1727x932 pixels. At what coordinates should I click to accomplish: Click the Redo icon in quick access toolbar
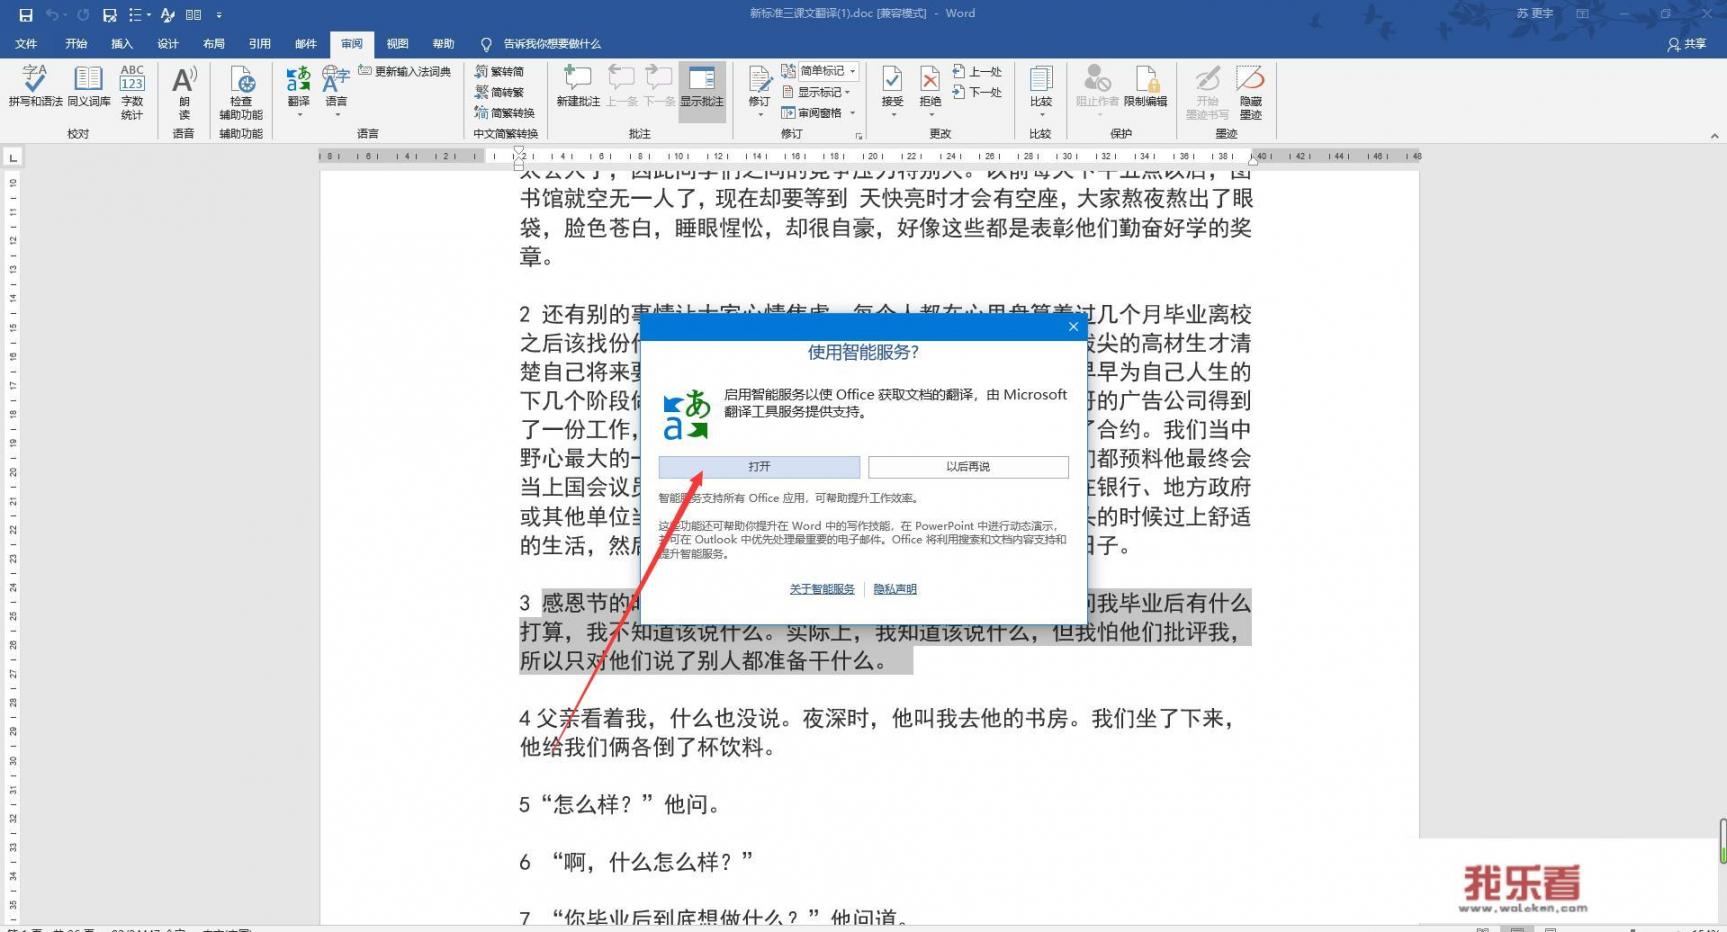83,15
